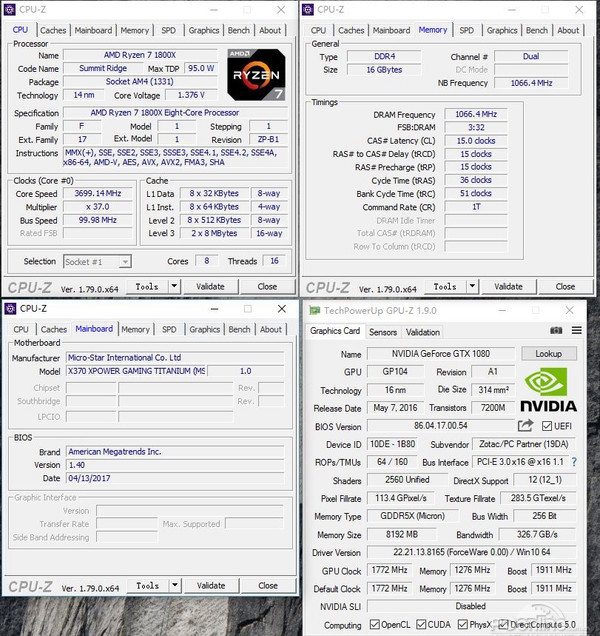Click the AMD Ryzen 7 logo image

256,75
